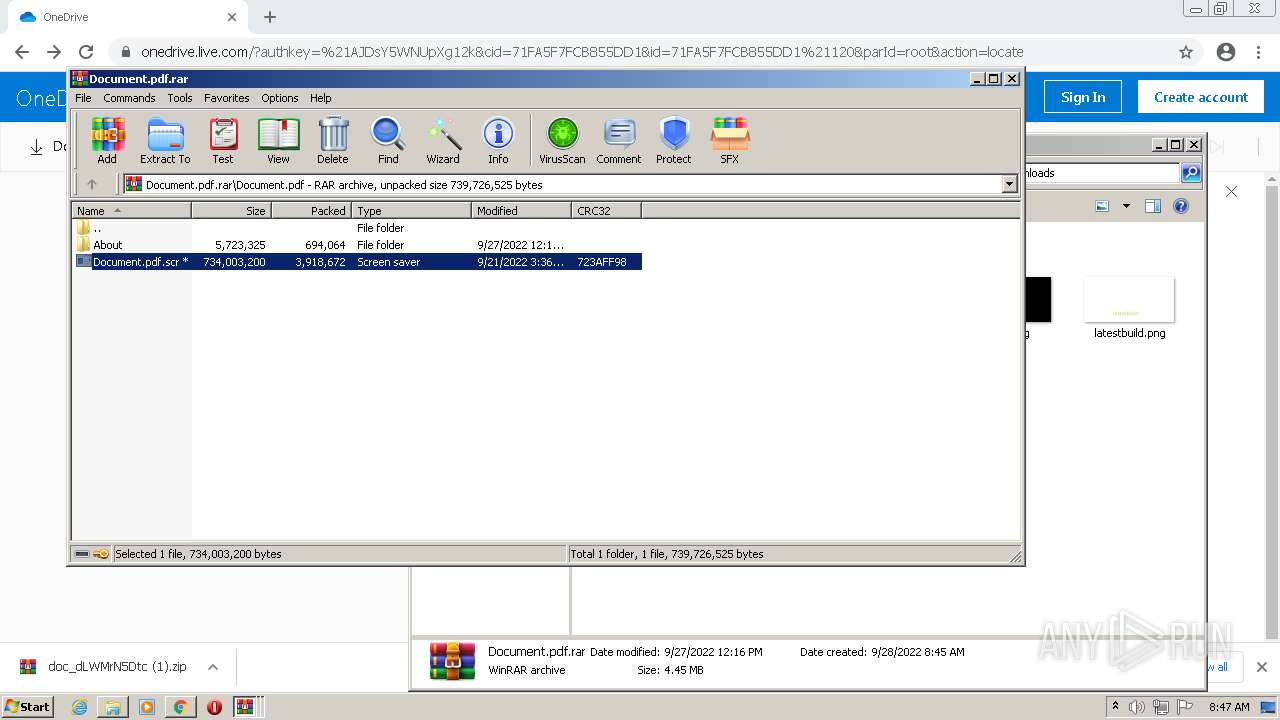Open Internet Explorer from taskbar
Viewport: 1280px width, 720px height.
80,707
